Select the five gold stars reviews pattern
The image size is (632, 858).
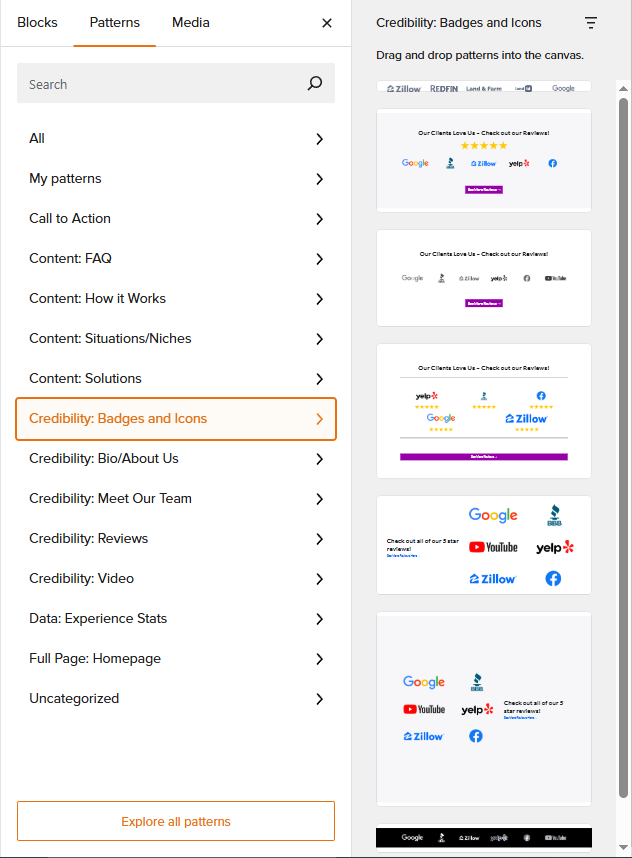click(484, 160)
